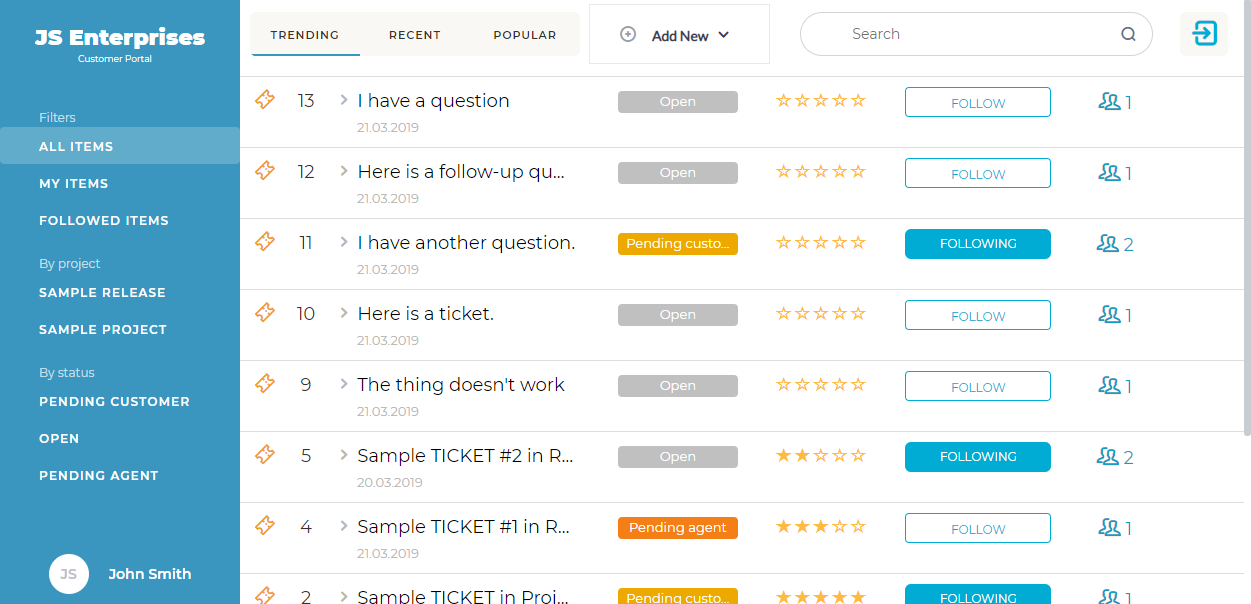
Task: Click the ticket icon for item 13
Action: 265,100
